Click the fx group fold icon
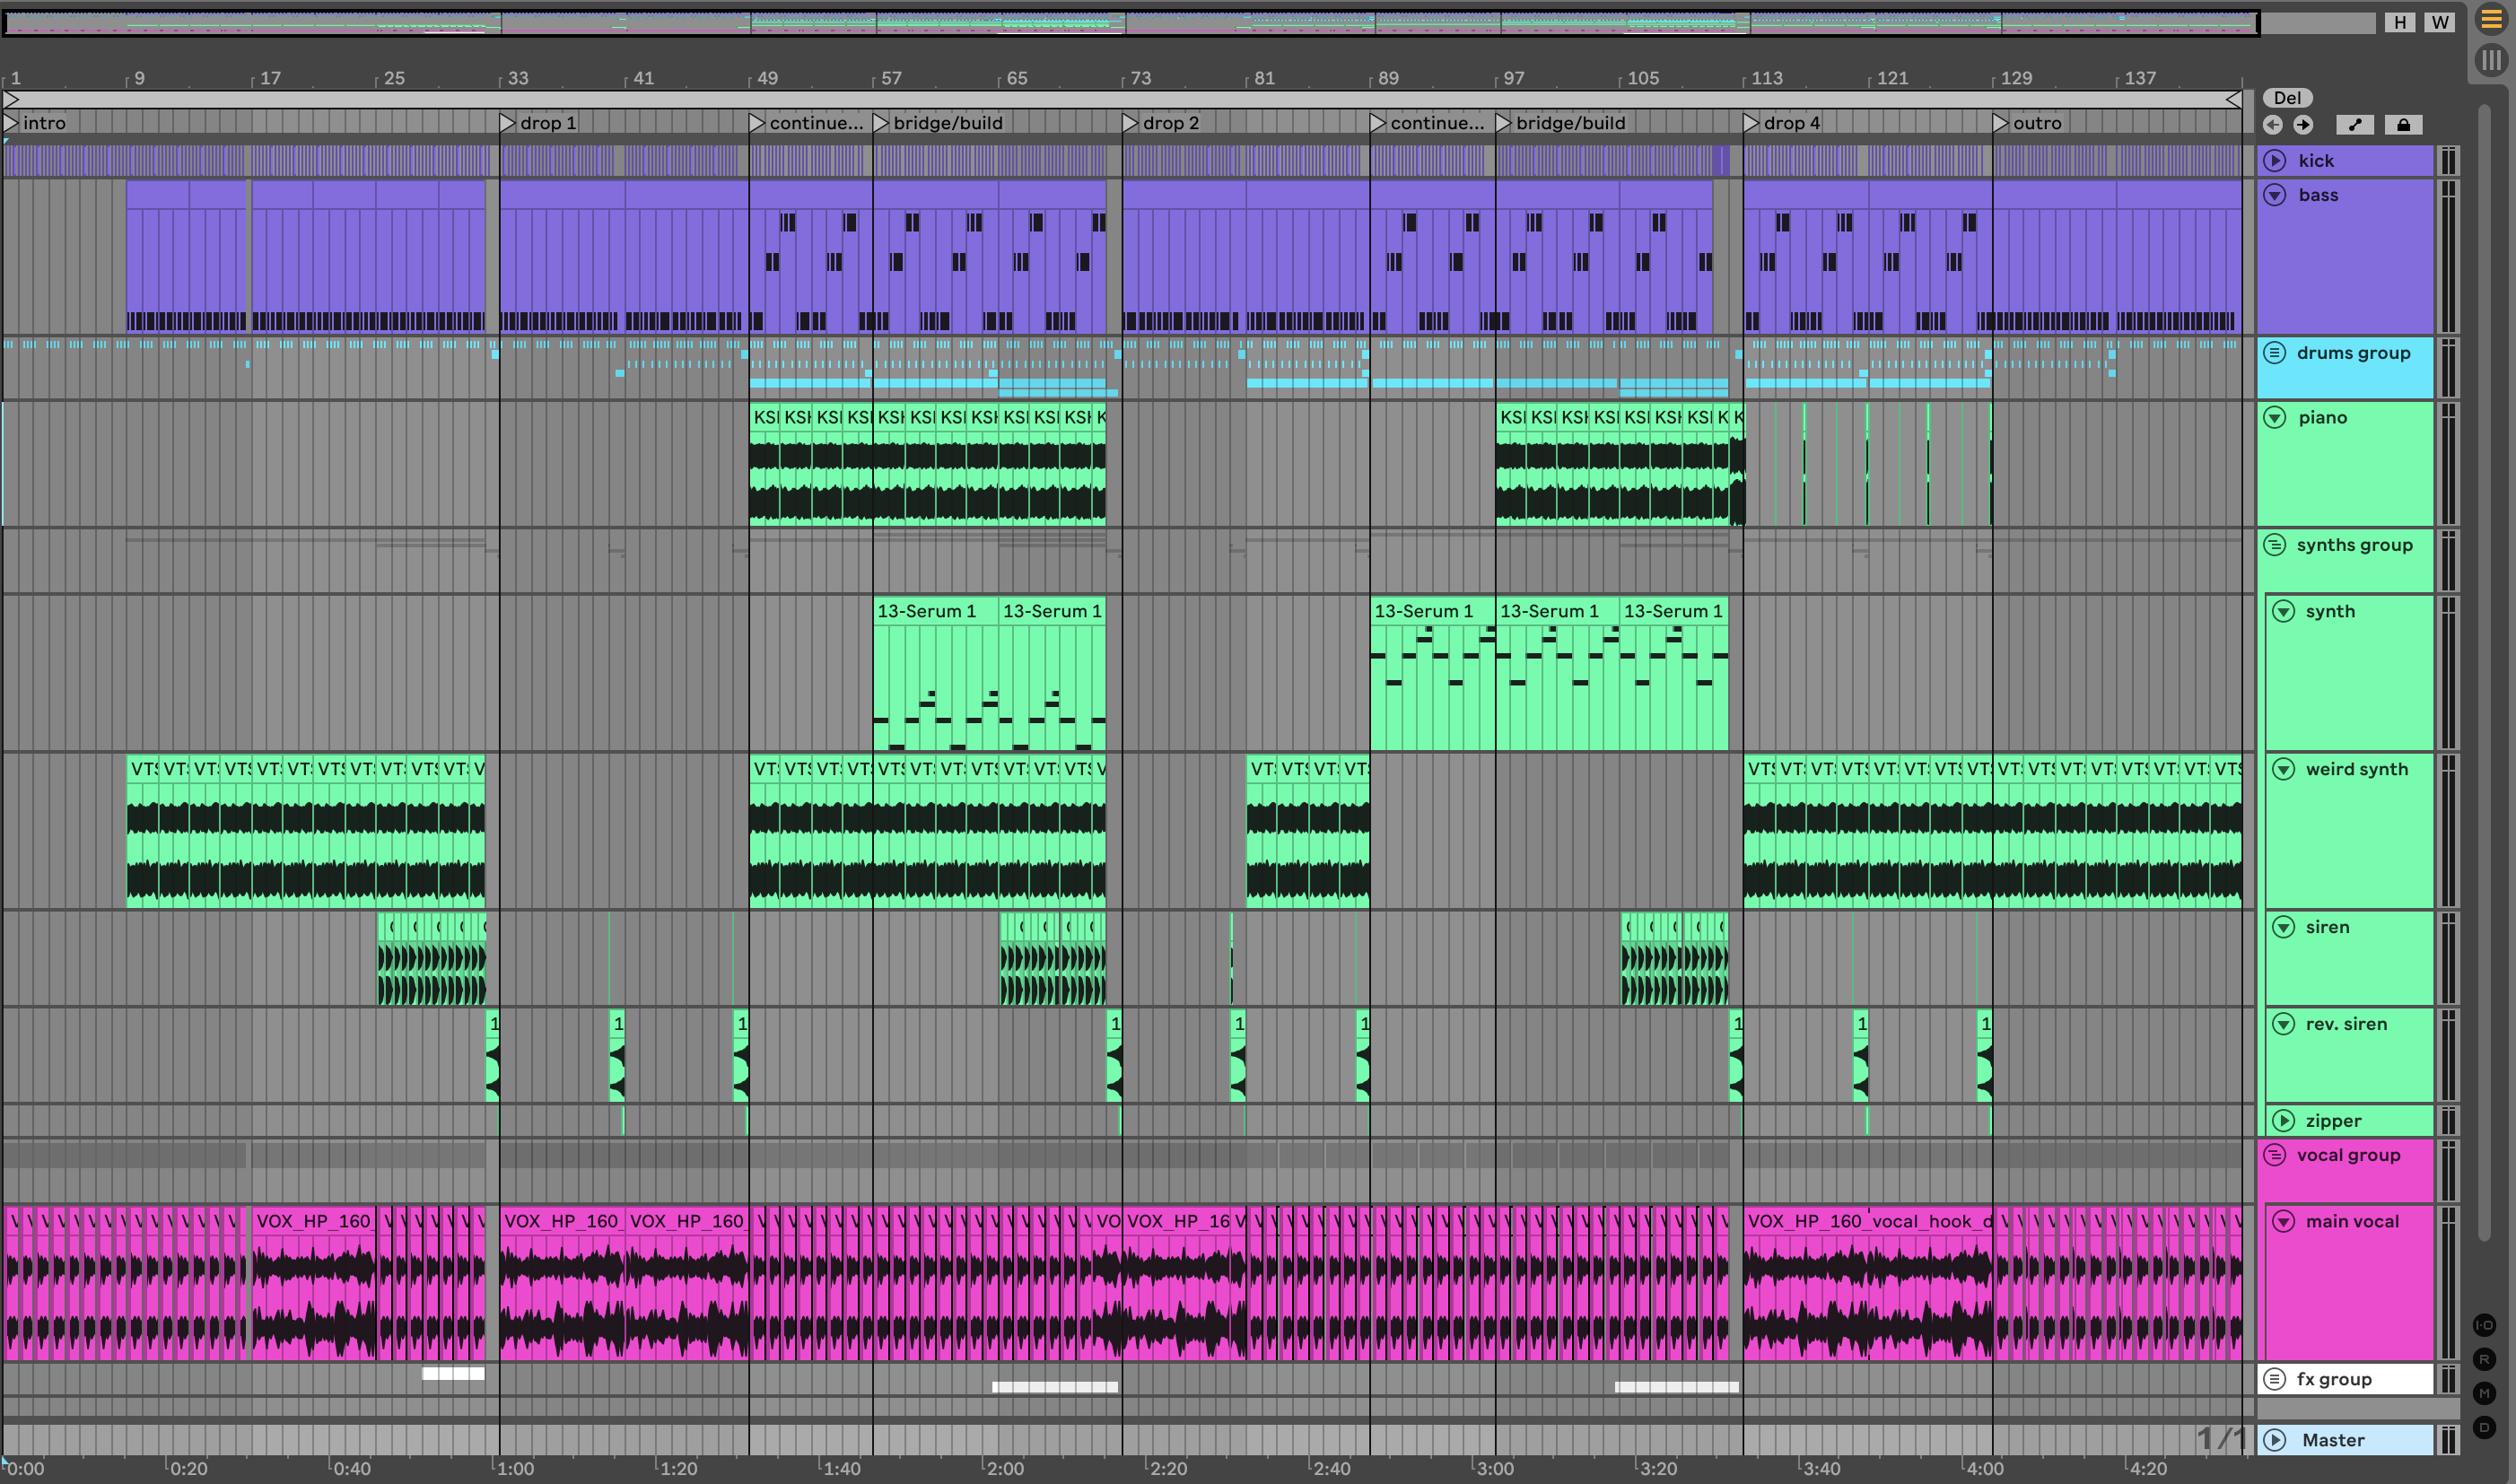The width and height of the screenshot is (2516, 1484). tap(2275, 1379)
